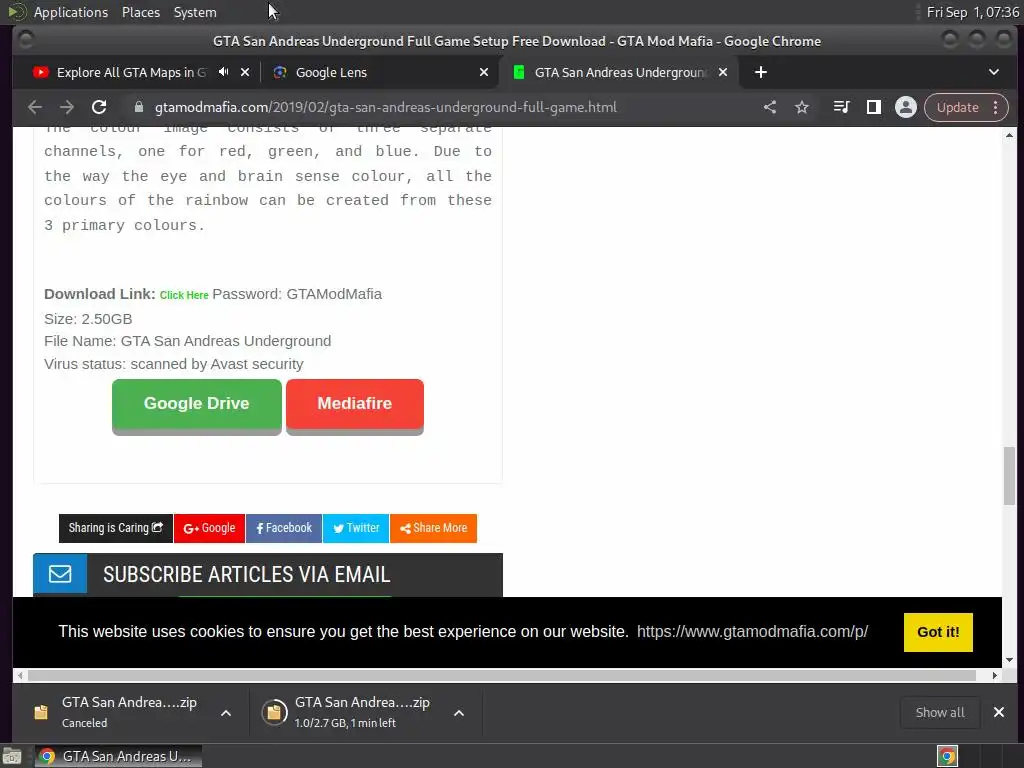Click the email envelope icon
This screenshot has width=1024, height=768.
pyautogui.click(x=60, y=573)
